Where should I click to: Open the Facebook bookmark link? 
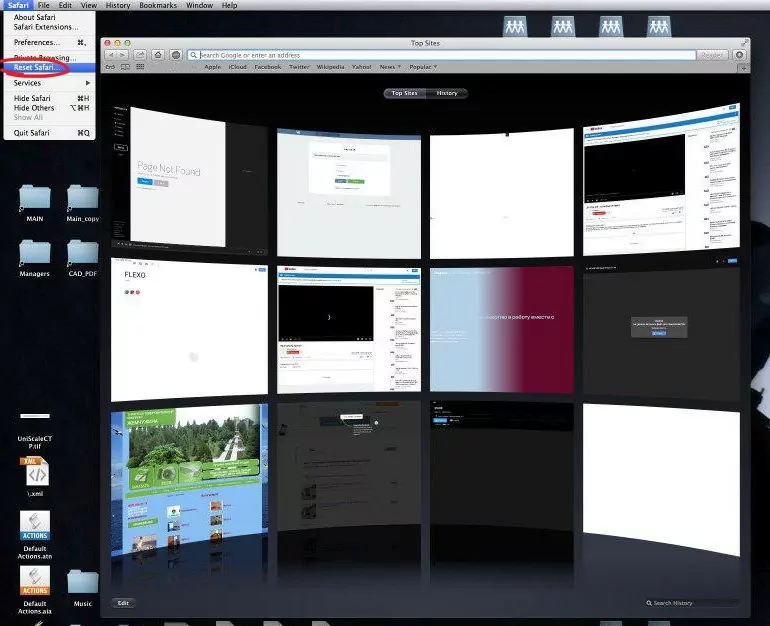point(268,67)
